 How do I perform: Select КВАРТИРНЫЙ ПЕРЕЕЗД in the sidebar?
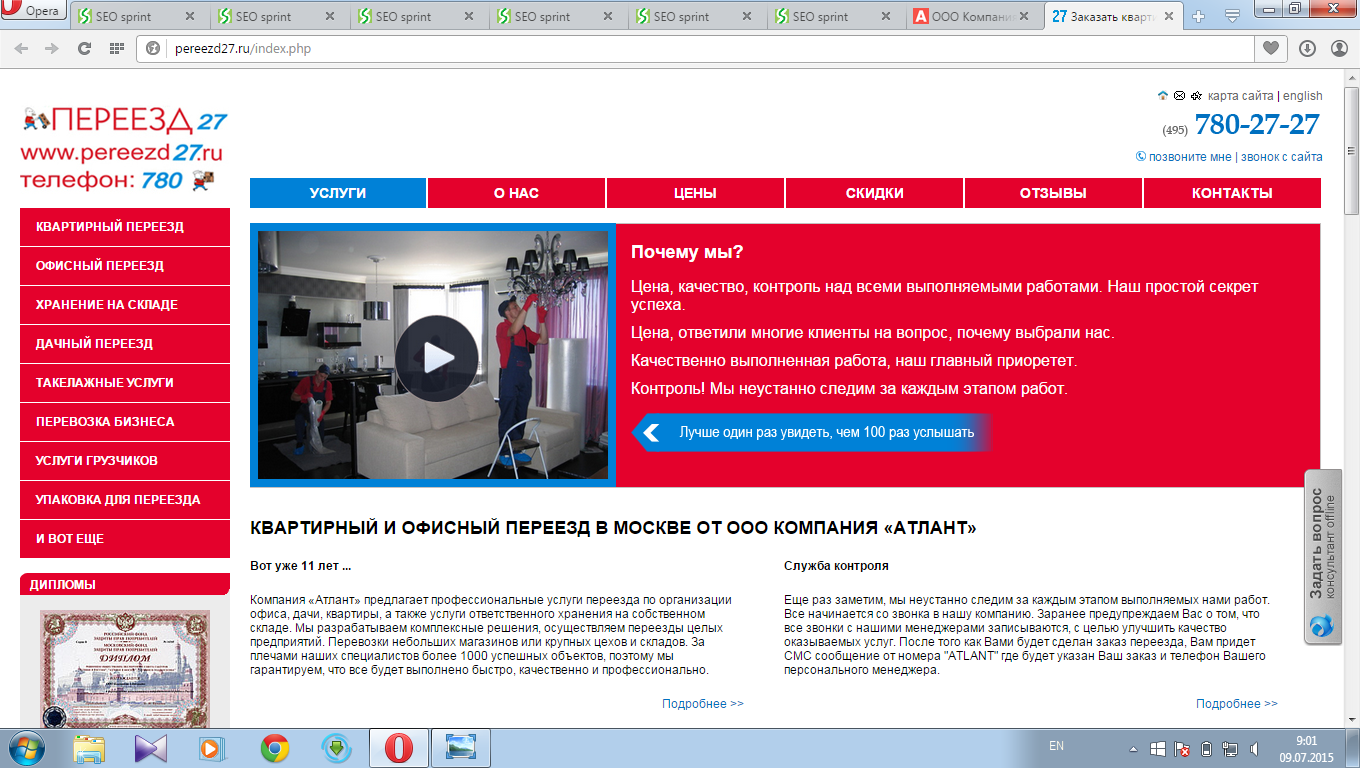pos(125,227)
